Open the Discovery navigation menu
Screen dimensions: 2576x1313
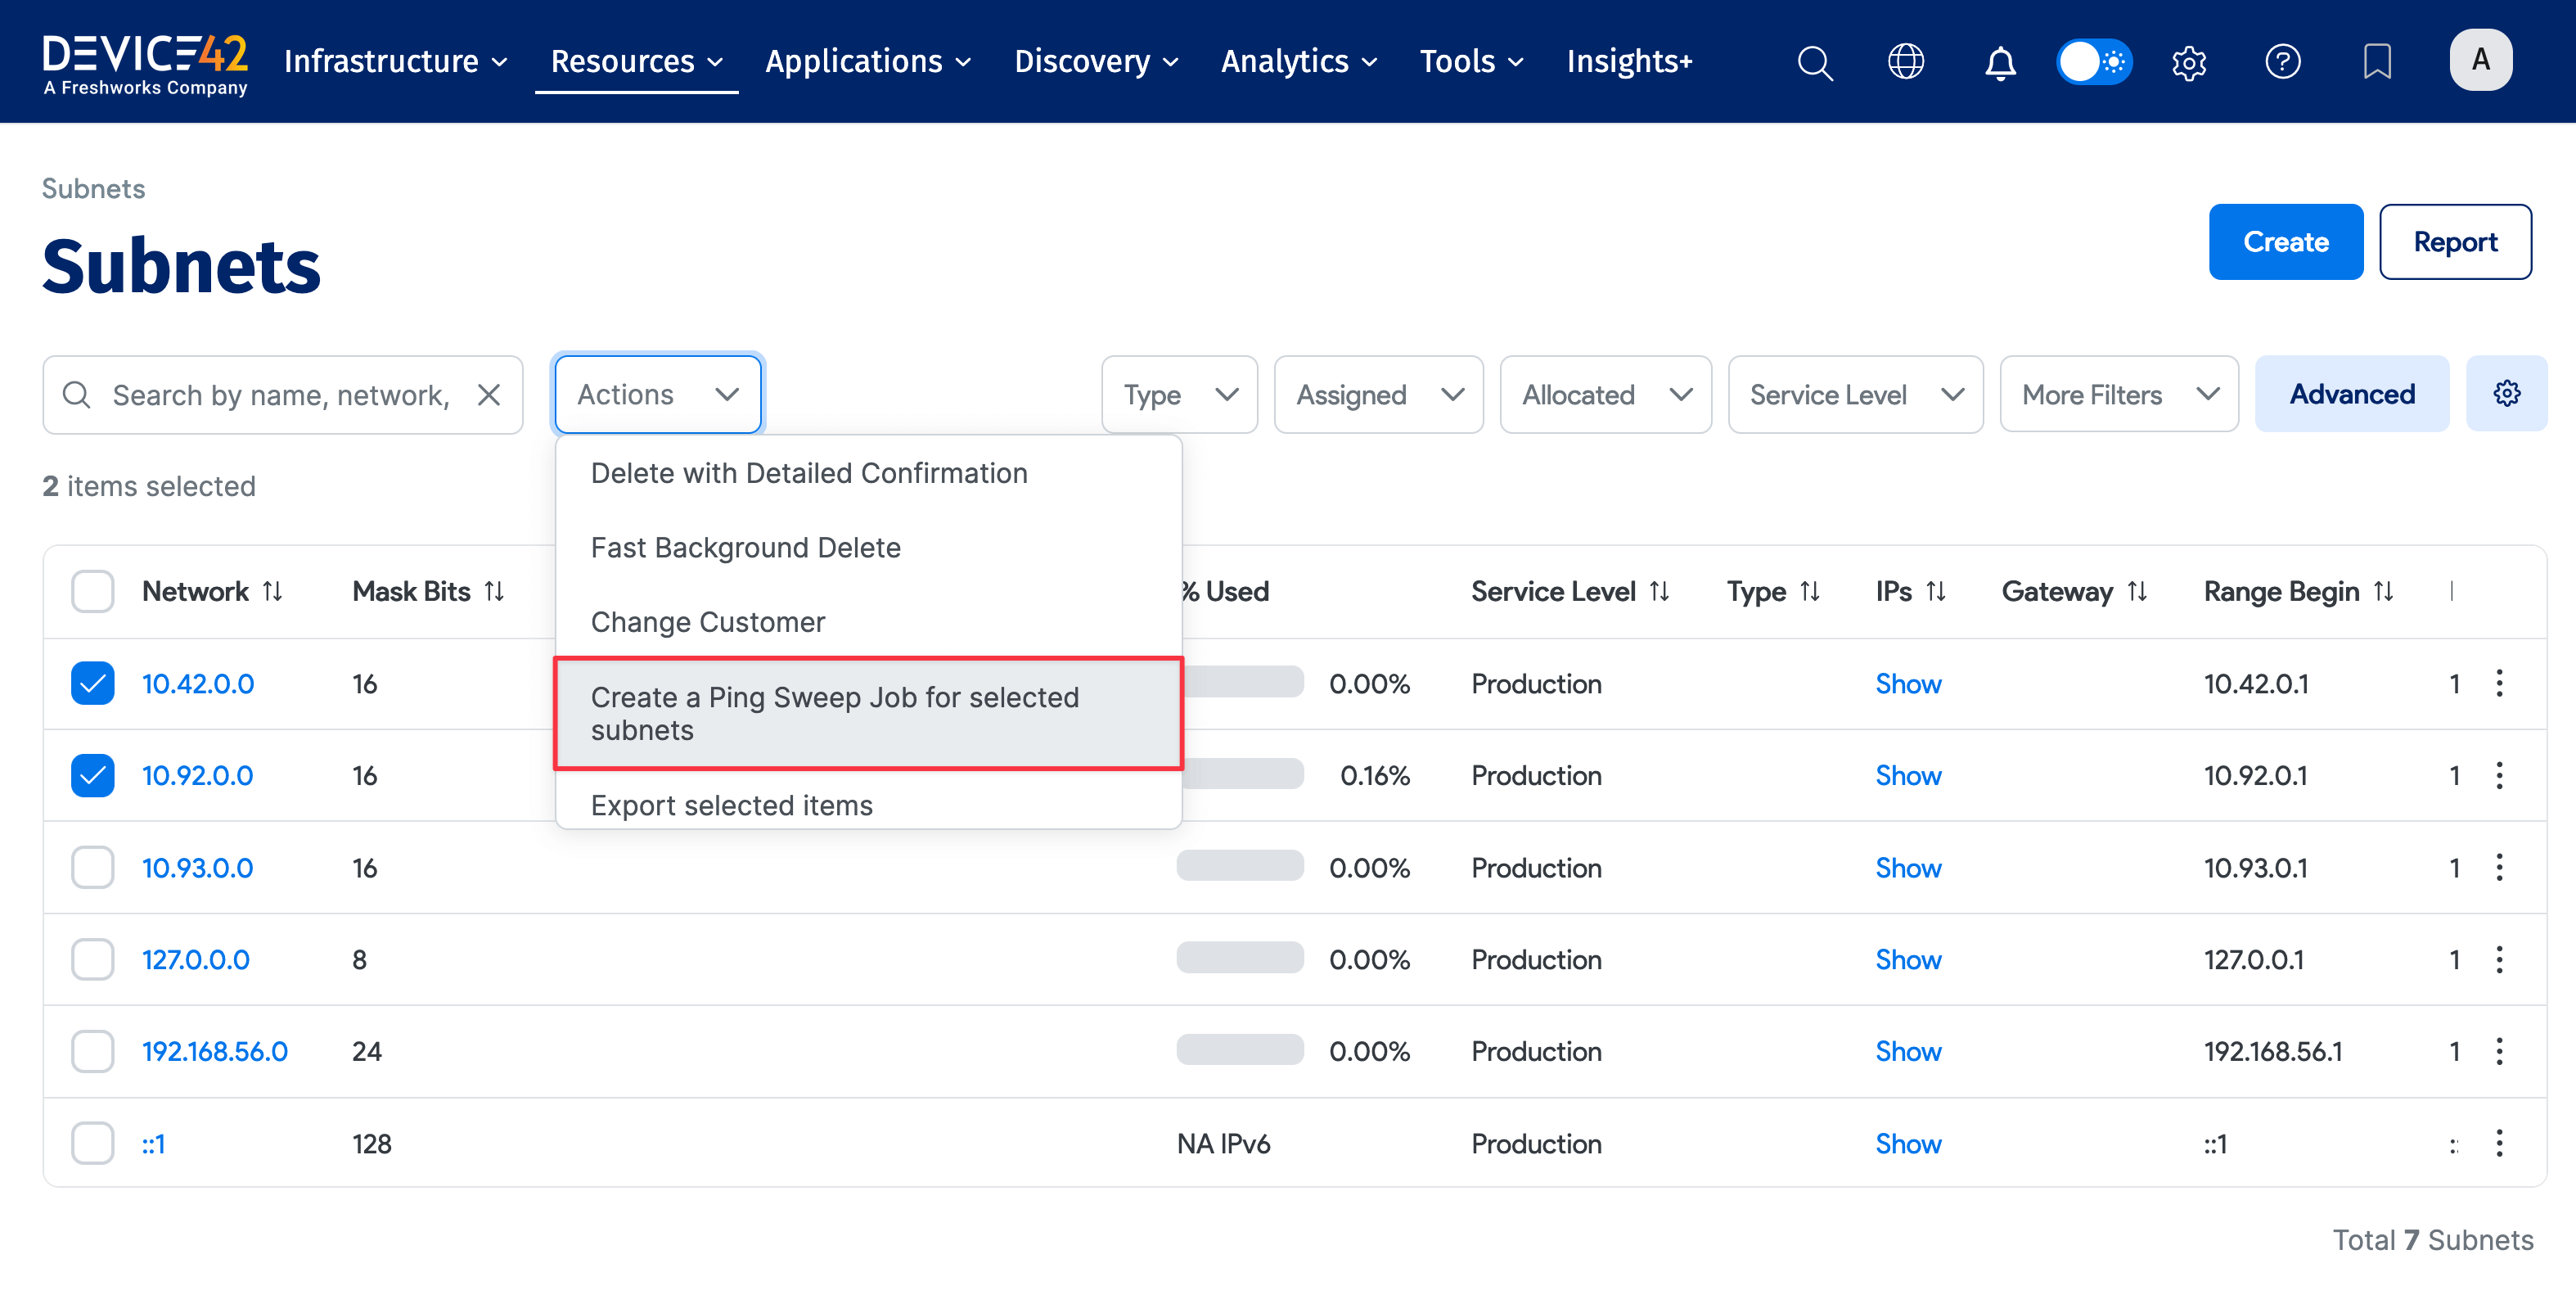click(1096, 62)
